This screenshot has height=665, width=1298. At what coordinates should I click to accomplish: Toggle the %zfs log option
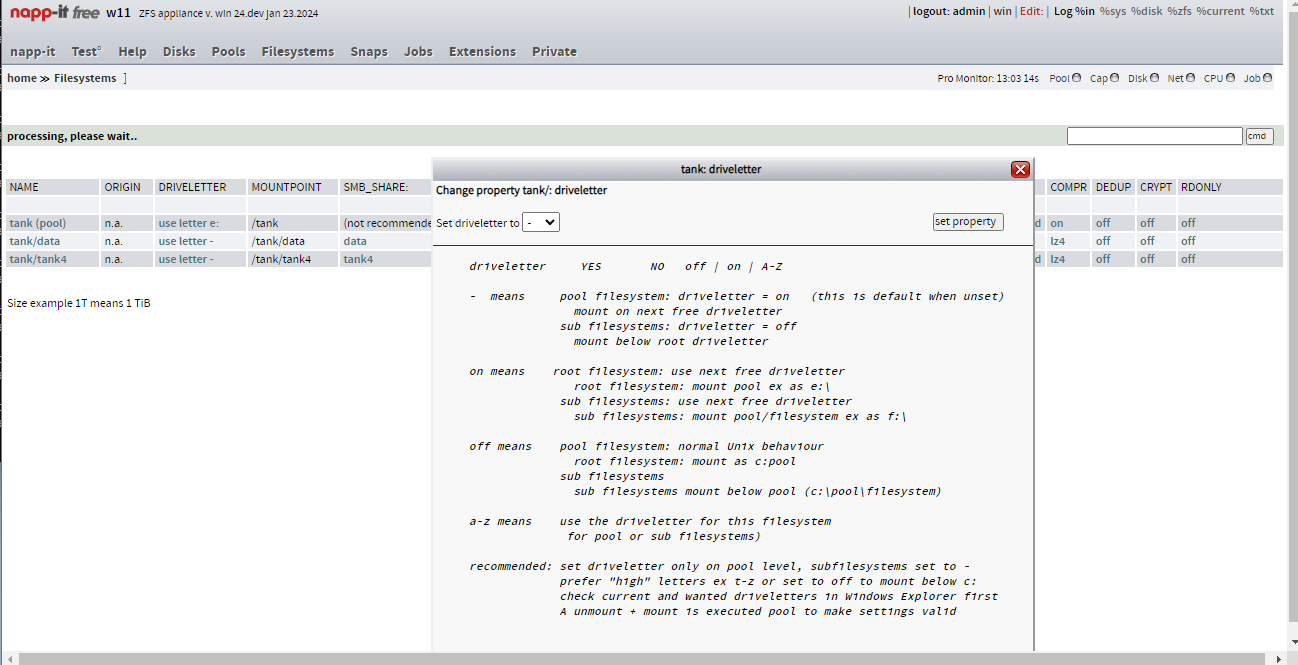[1179, 11]
